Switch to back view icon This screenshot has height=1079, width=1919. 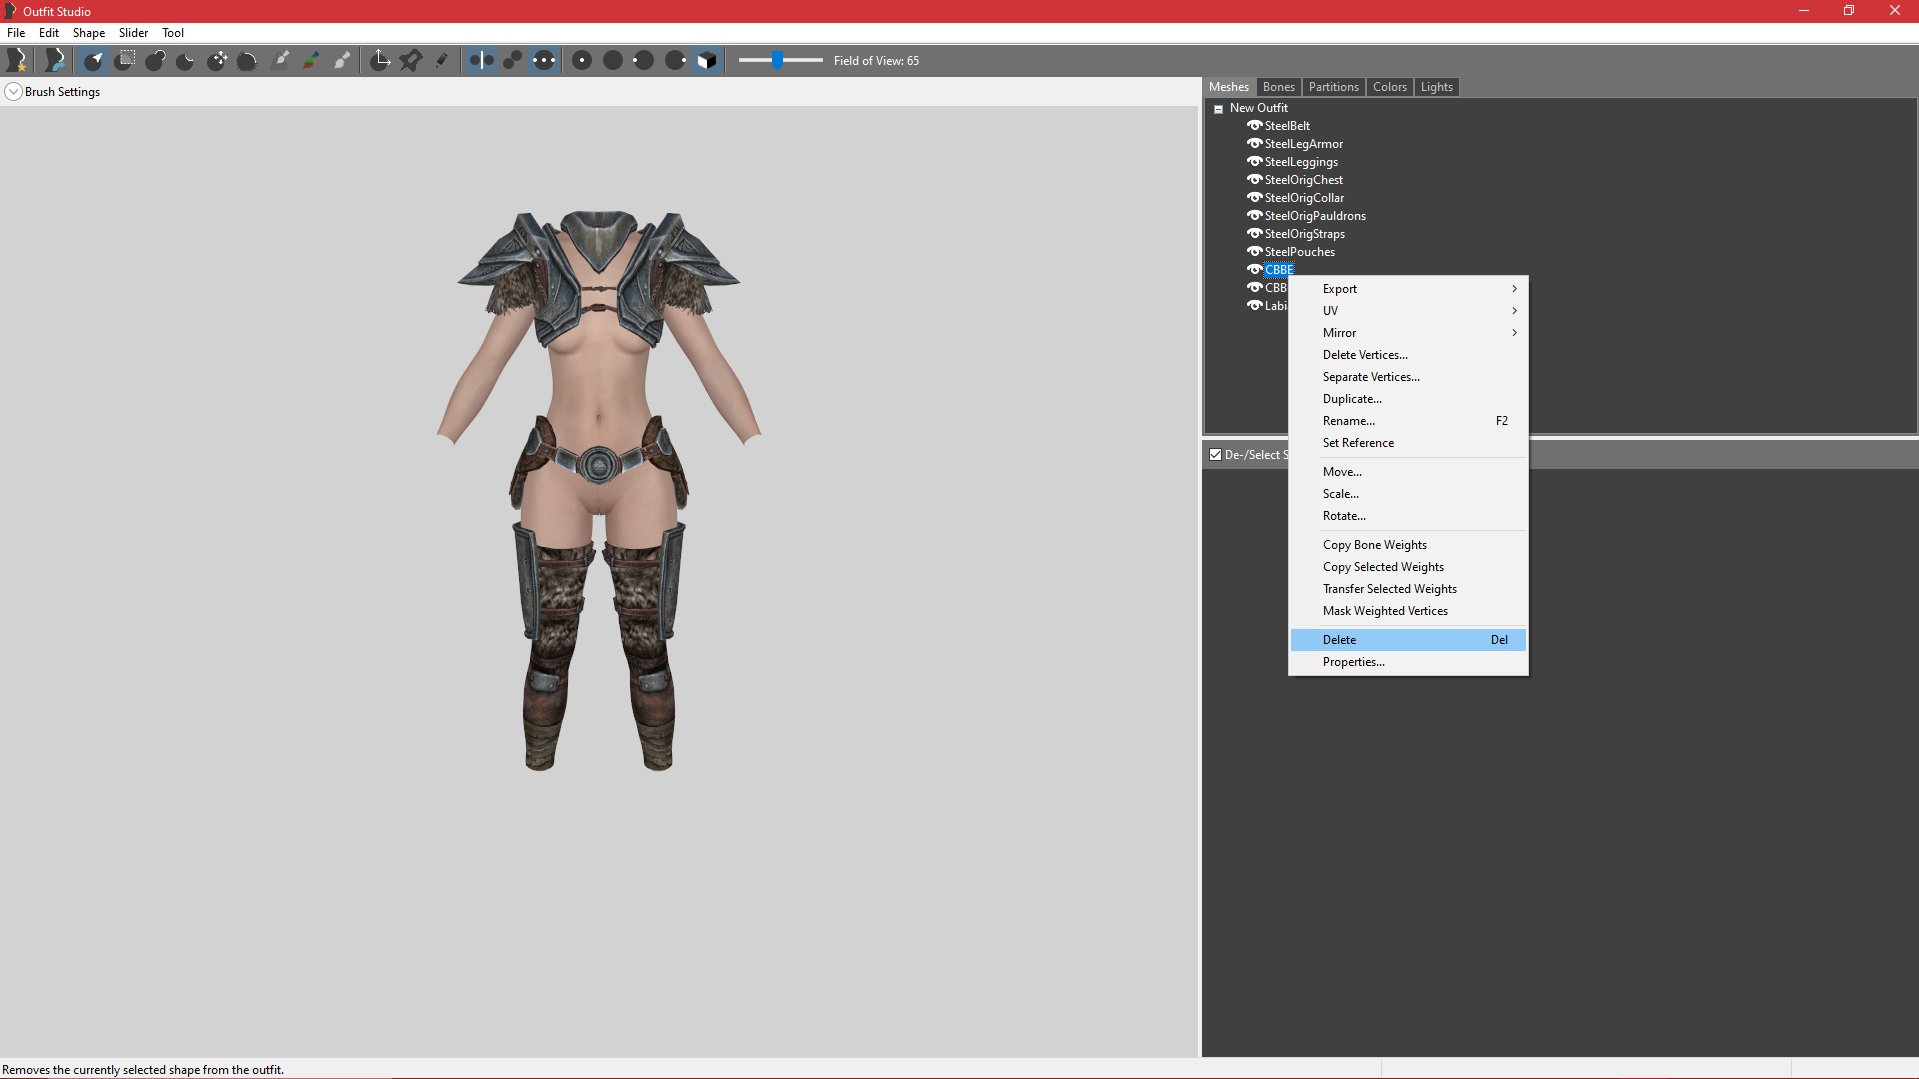click(613, 60)
